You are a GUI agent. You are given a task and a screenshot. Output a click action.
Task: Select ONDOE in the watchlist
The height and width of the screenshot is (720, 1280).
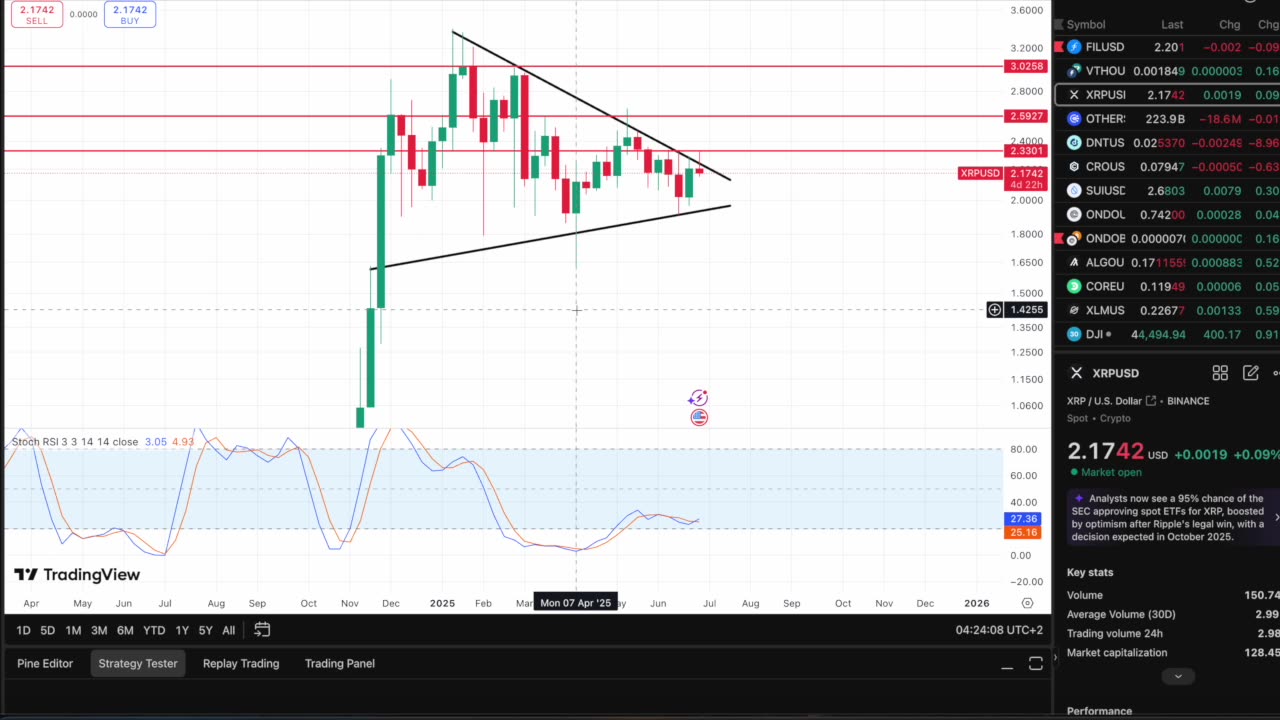pos(1166,239)
